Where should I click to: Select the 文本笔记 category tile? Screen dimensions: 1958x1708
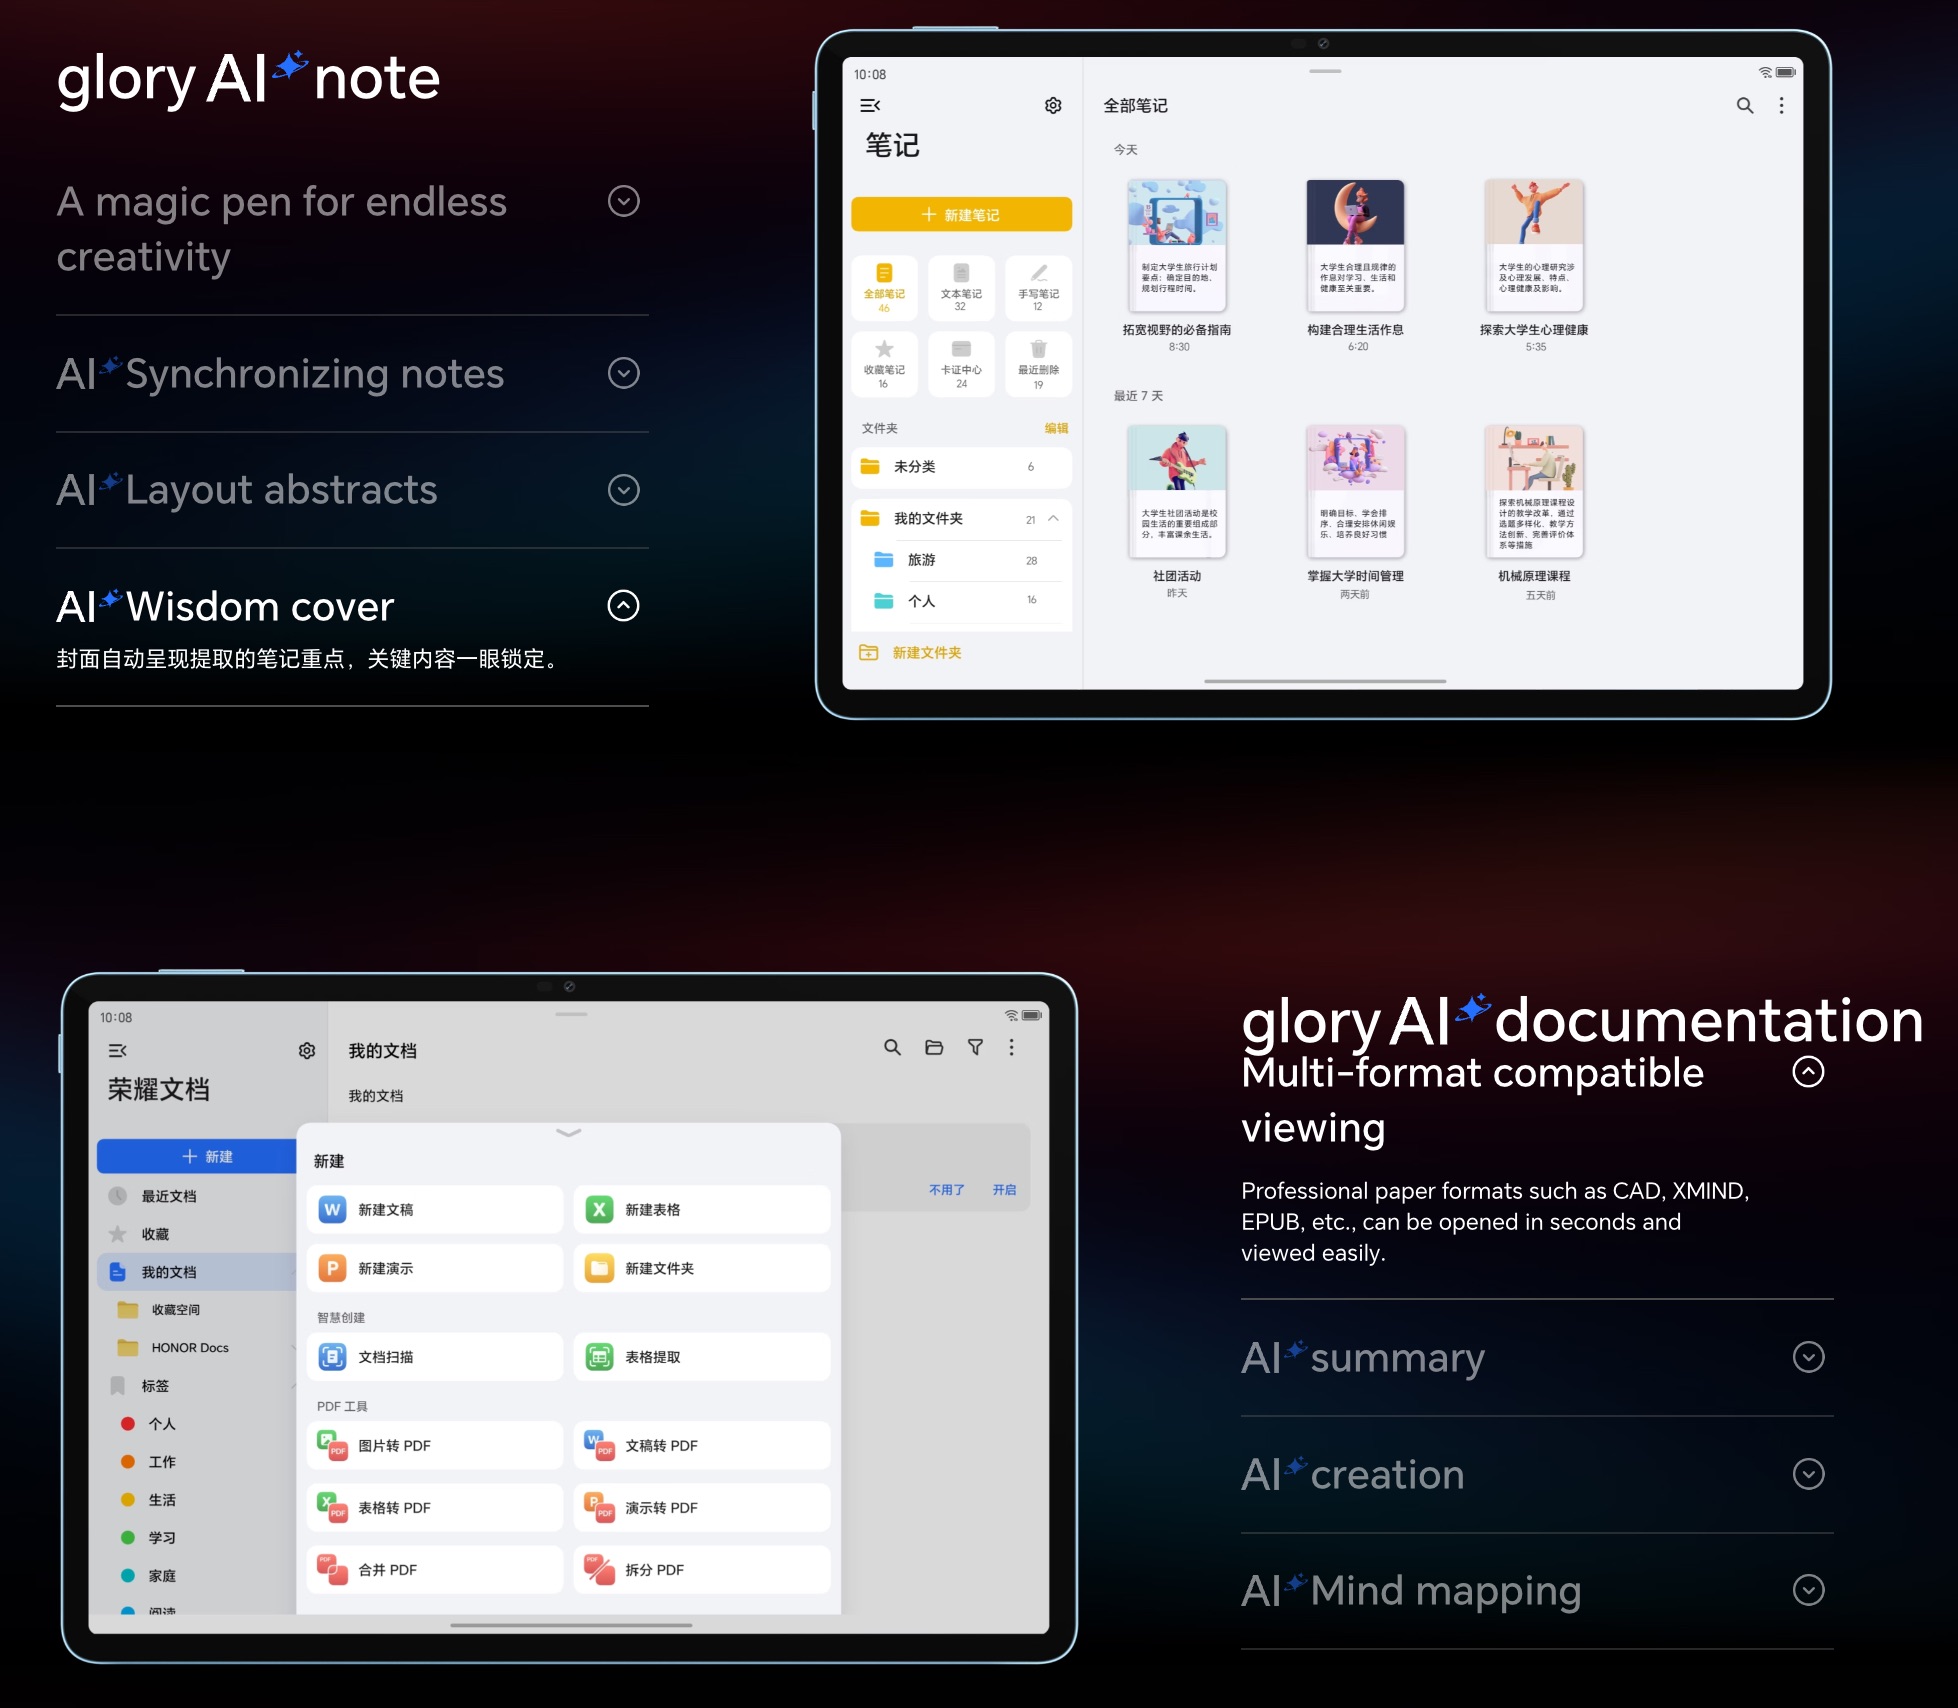(961, 288)
